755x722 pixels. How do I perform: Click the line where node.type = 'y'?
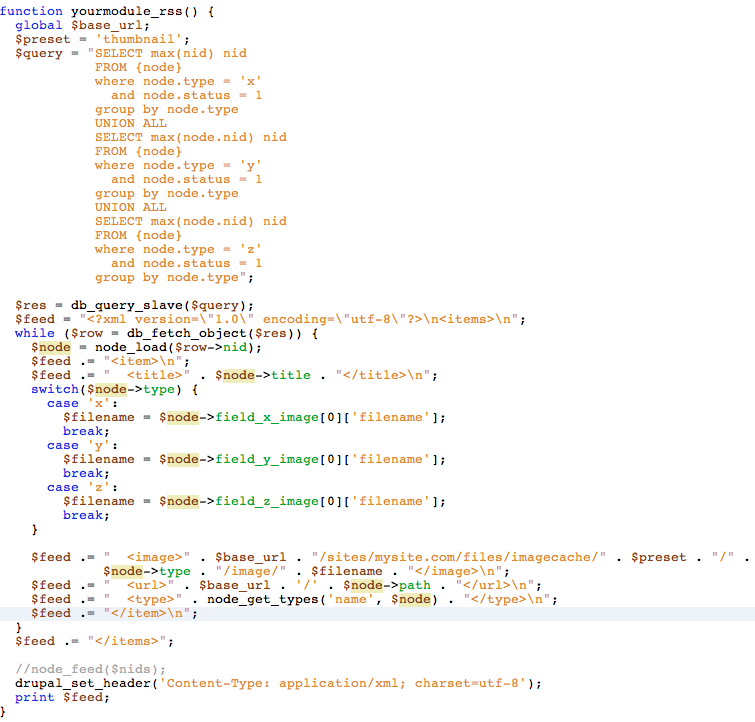[x=178, y=165]
